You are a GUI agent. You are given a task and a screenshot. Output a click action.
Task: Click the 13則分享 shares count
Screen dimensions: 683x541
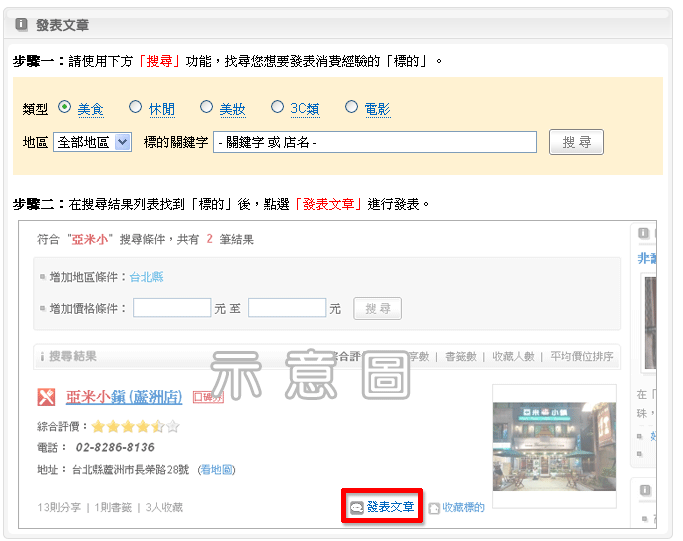point(59,507)
